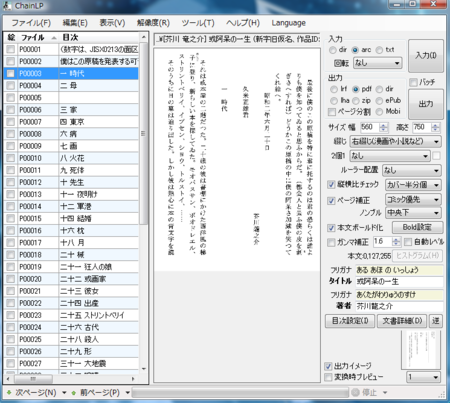Viewport: 450px width, 403px height.
Task: Click the green previous page icon
Action: click(73, 392)
